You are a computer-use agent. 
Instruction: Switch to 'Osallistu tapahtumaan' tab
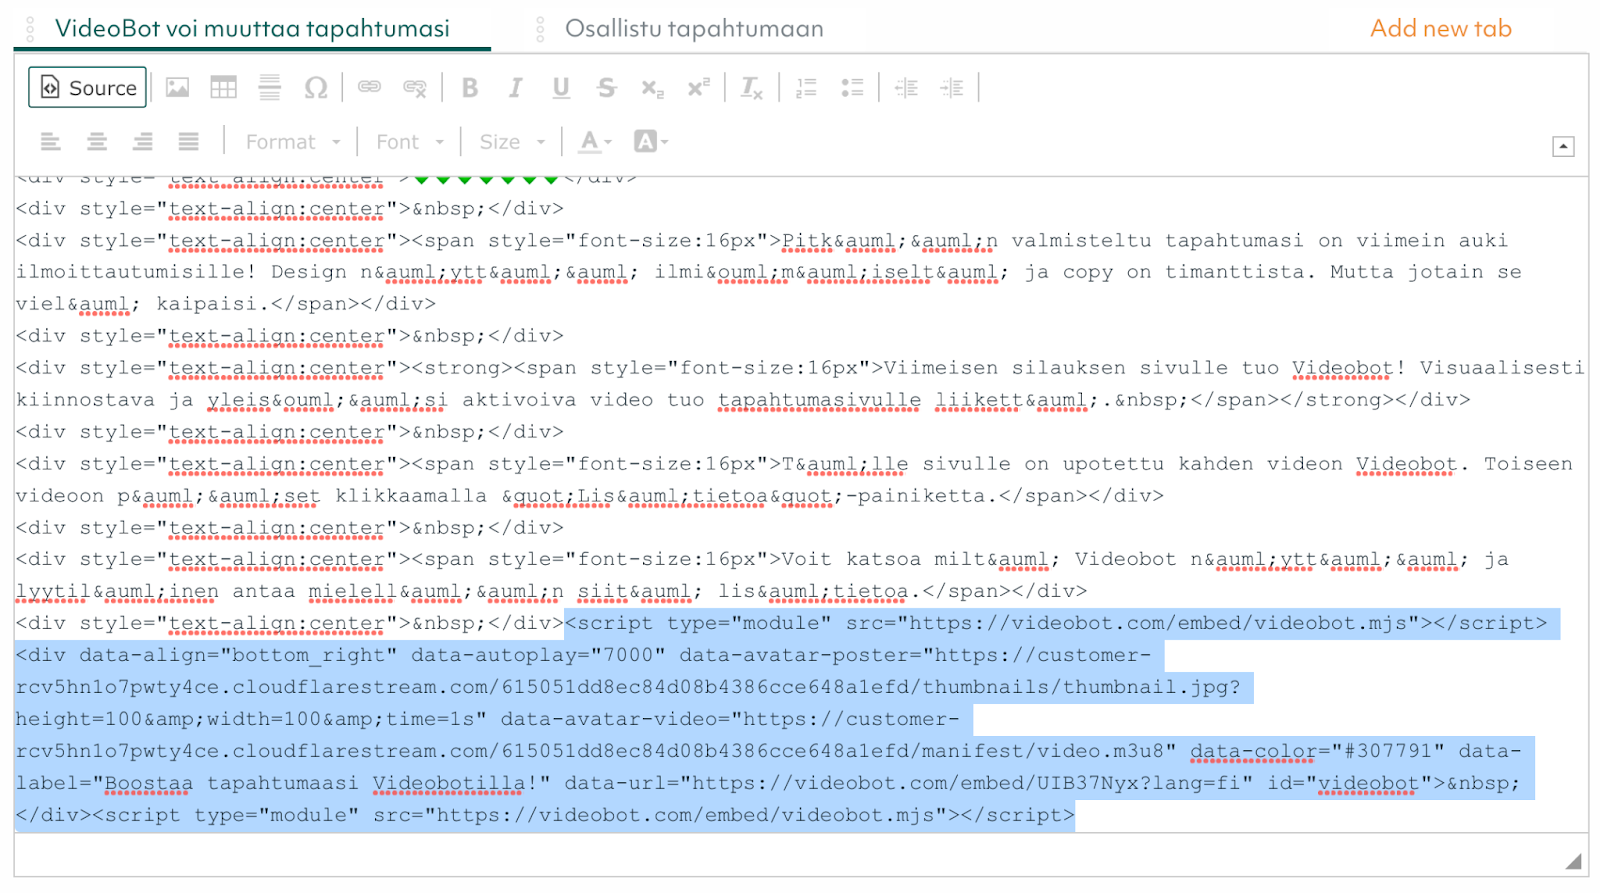pyautogui.click(x=694, y=28)
